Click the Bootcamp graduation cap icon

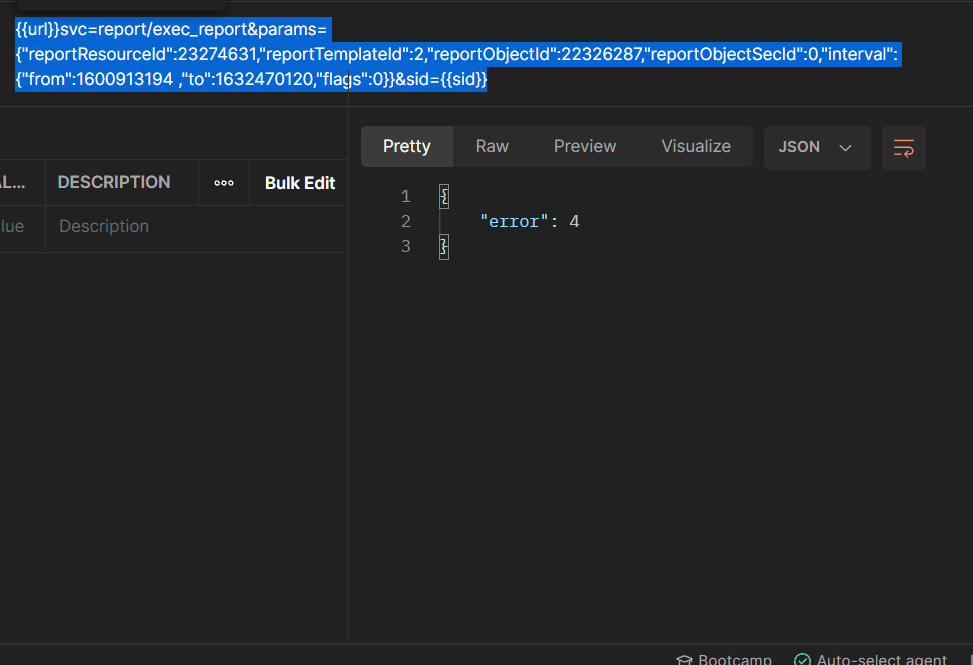pos(685,659)
